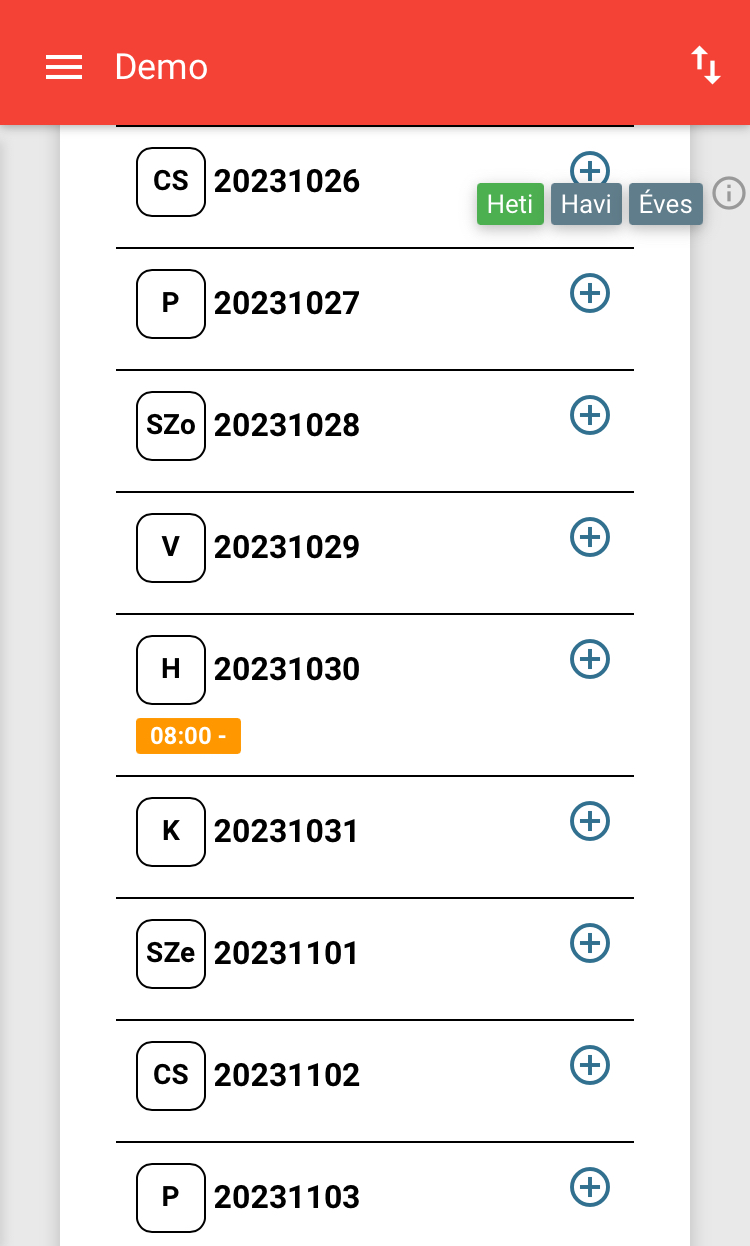Select the SZe day badge for 20231101

[x=171, y=954]
